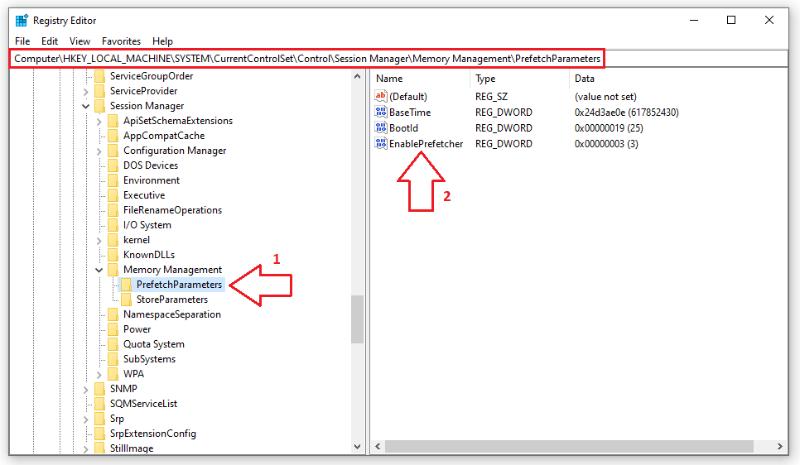Click the values pane scroll left arrow

tap(378, 446)
